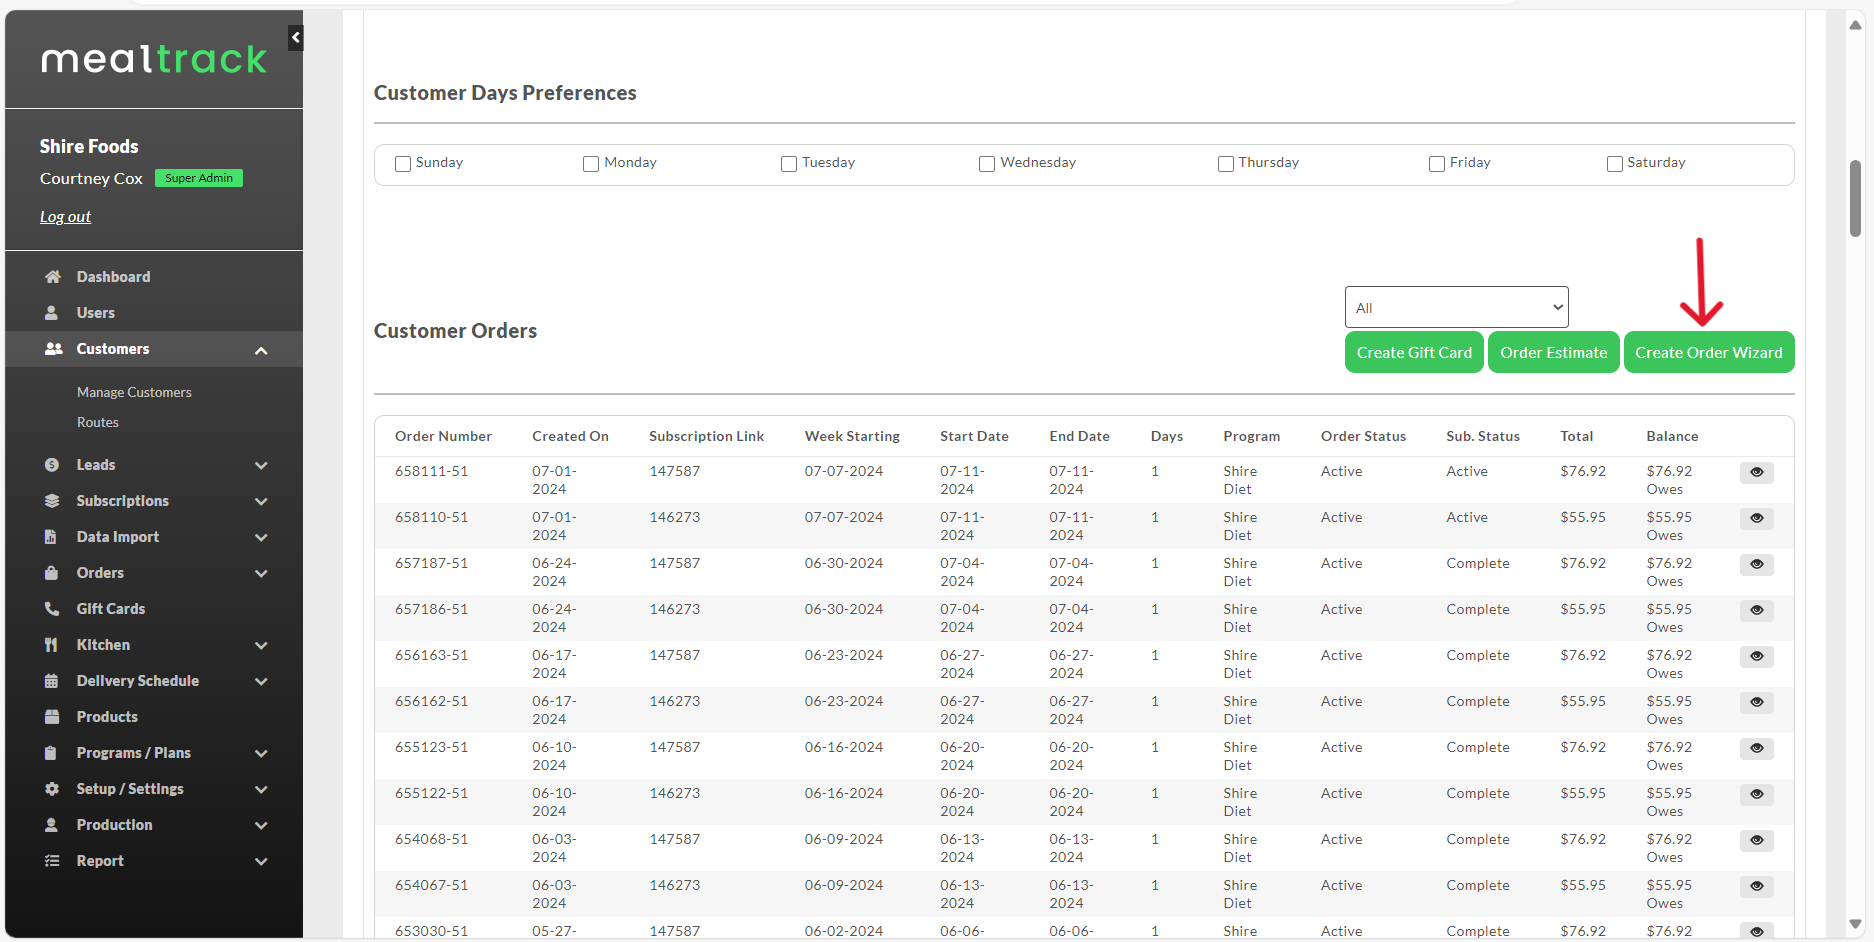The height and width of the screenshot is (942, 1874).
Task: Click the Customers group icon
Action: click(x=53, y=349)
